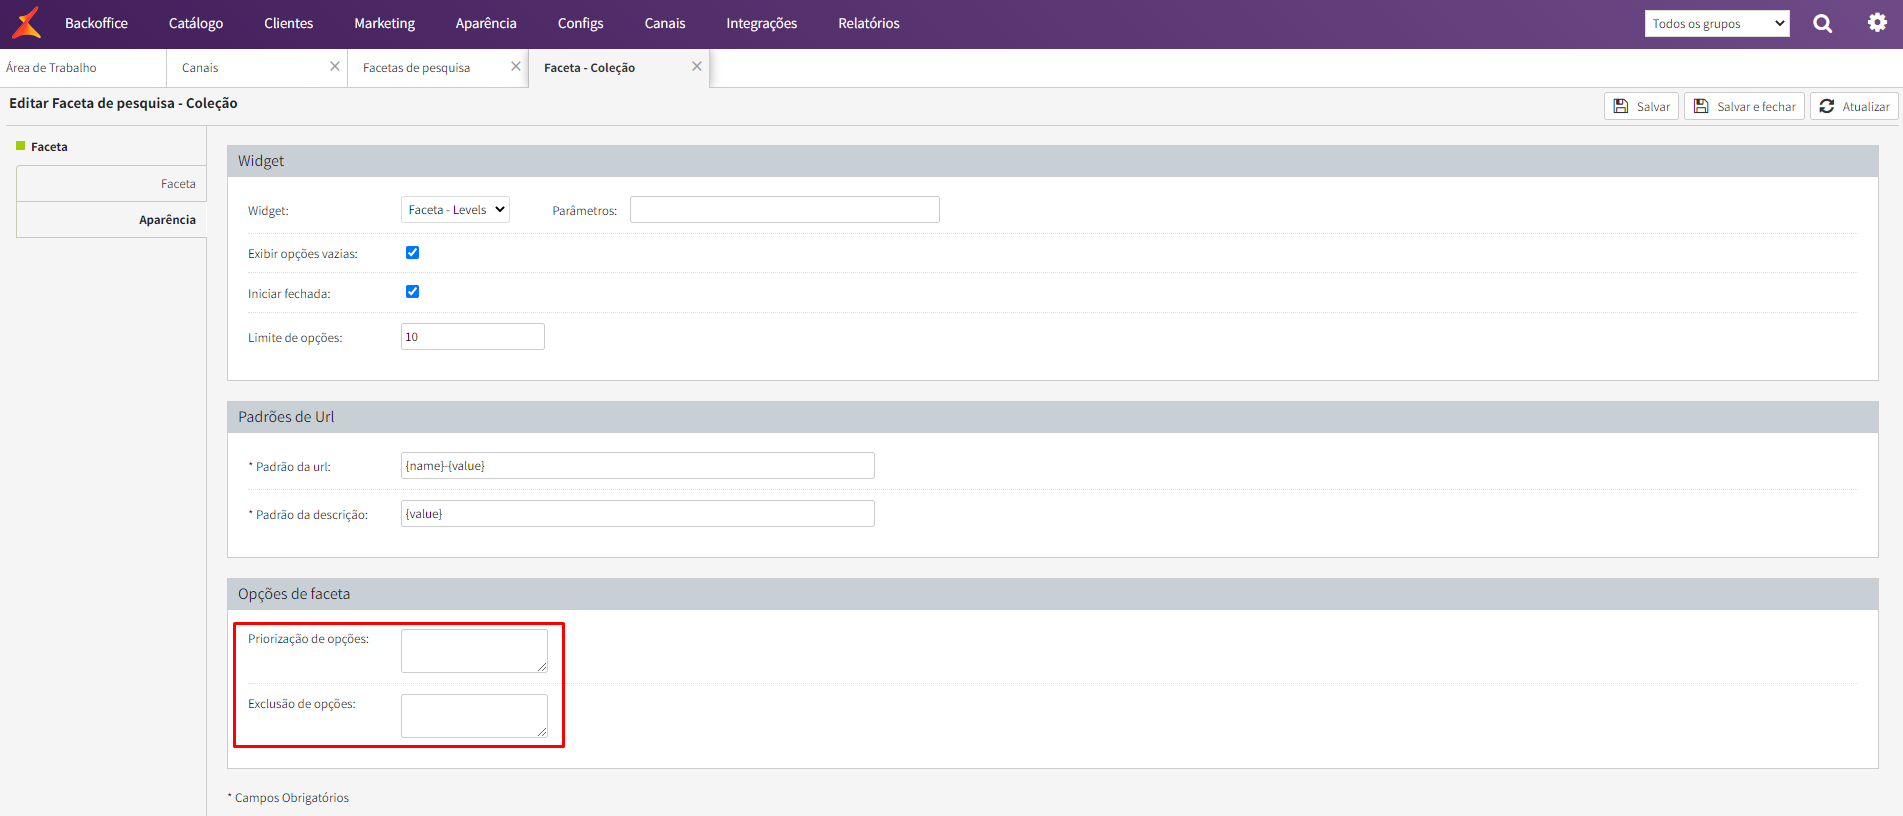Open the Relatórios menu
The image size is (1903, 816).
(x=868, y=23)
